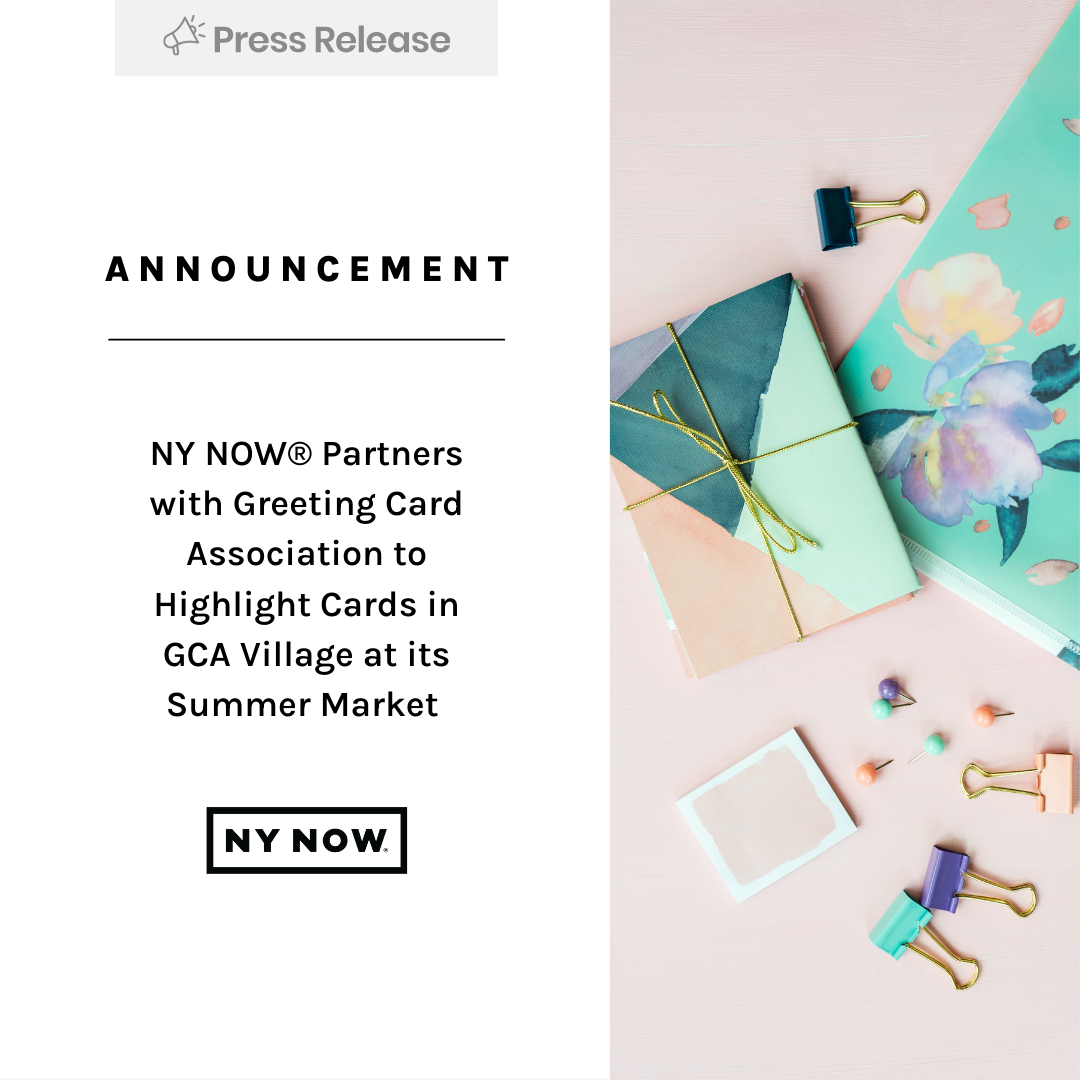Image resolution: width=1080 pixels, height=1080 pixels.
Task: Select the headline about Greeting Card Association
Action: pos(306,579)
